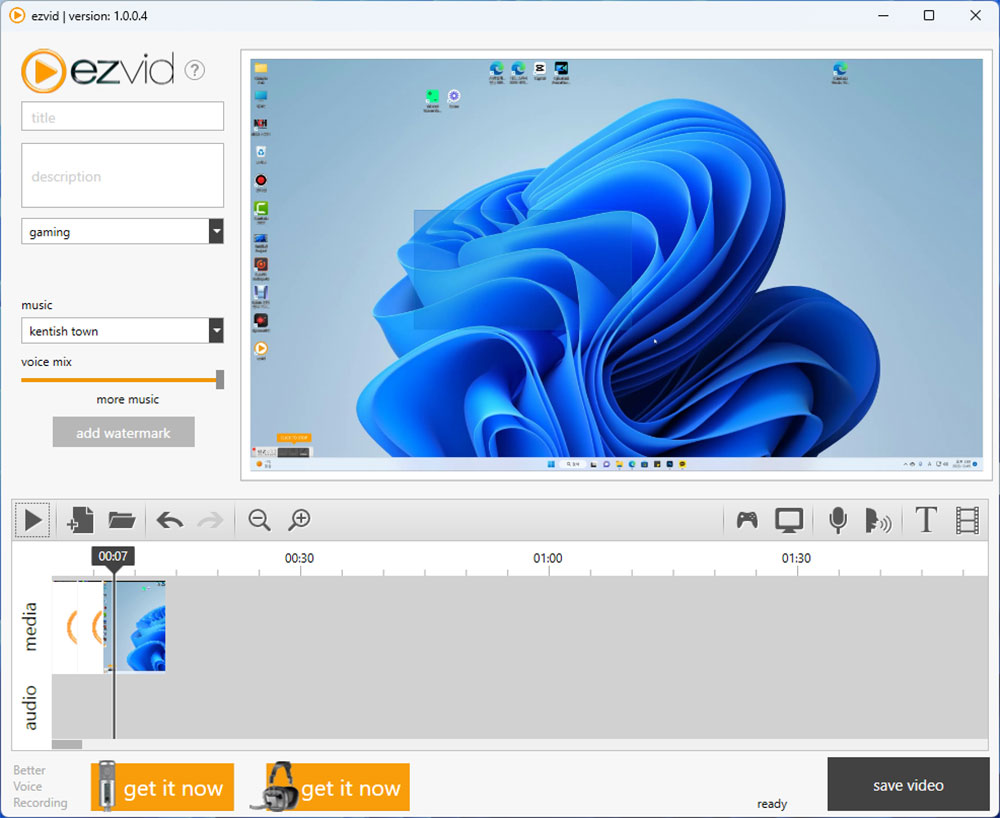The height and width of the screenshot is (818, 1000).
Task: Expand the kentish town music dropdown
Action: [x=216, y=331]
